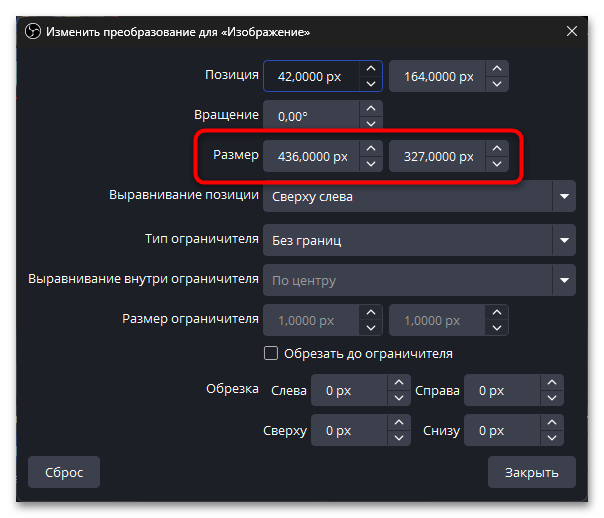Open Выравнивание позиции dropdown
Viewport: 604px width, 518px height.
pos(419,196)
